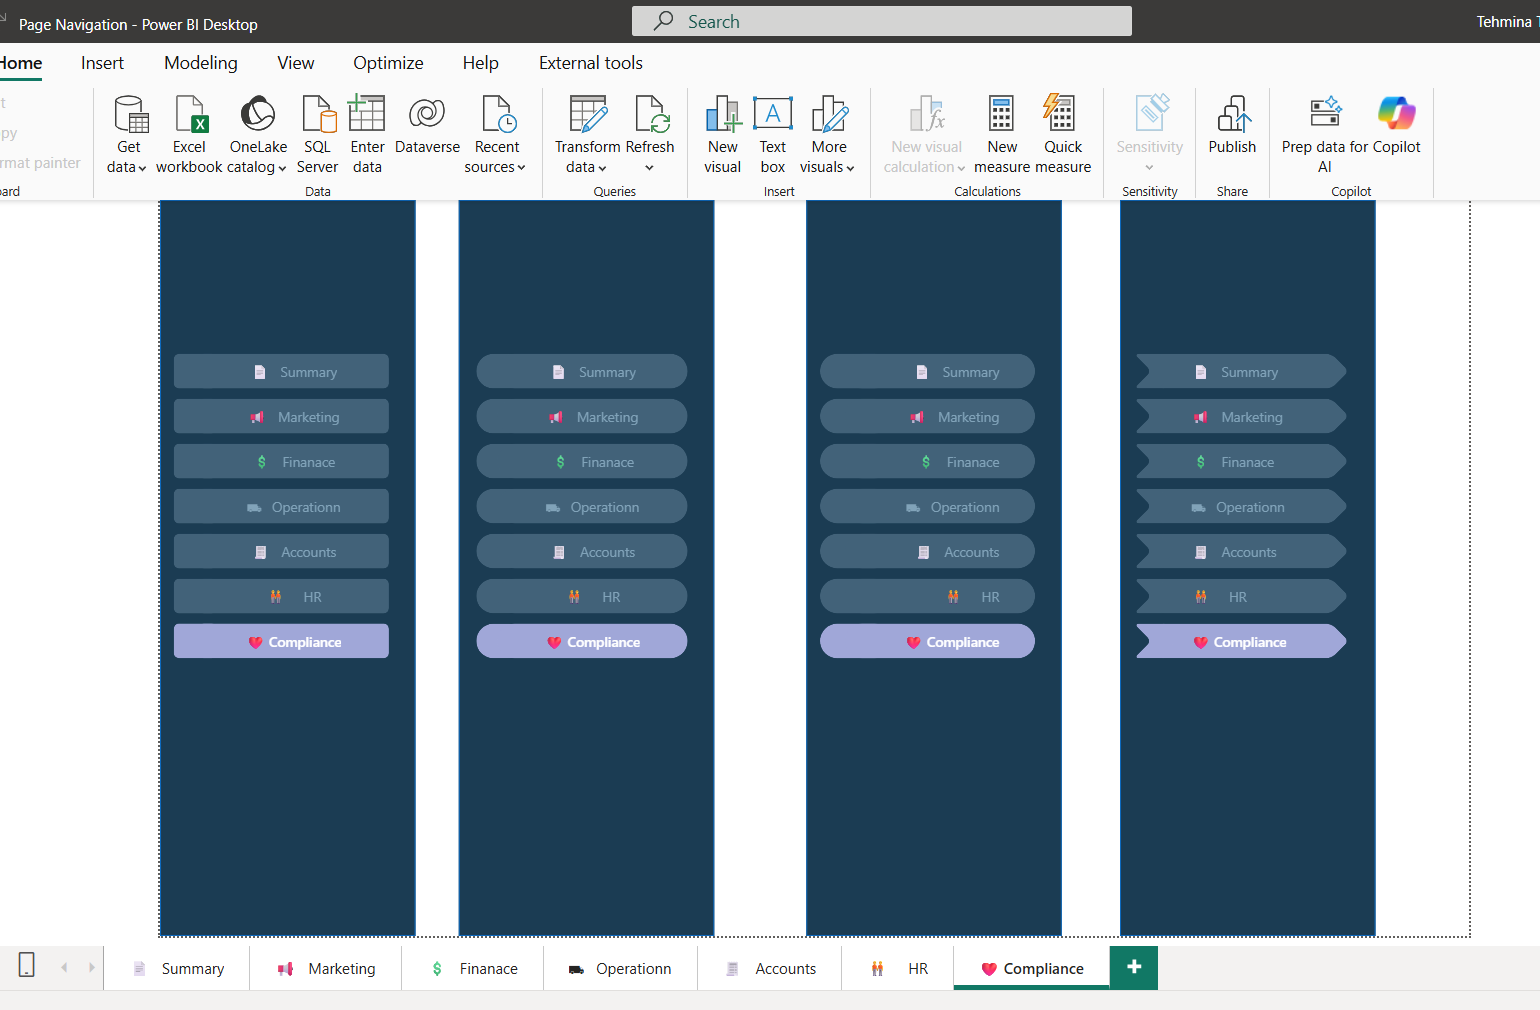Open the Marketing page tab

click(326, 968)
